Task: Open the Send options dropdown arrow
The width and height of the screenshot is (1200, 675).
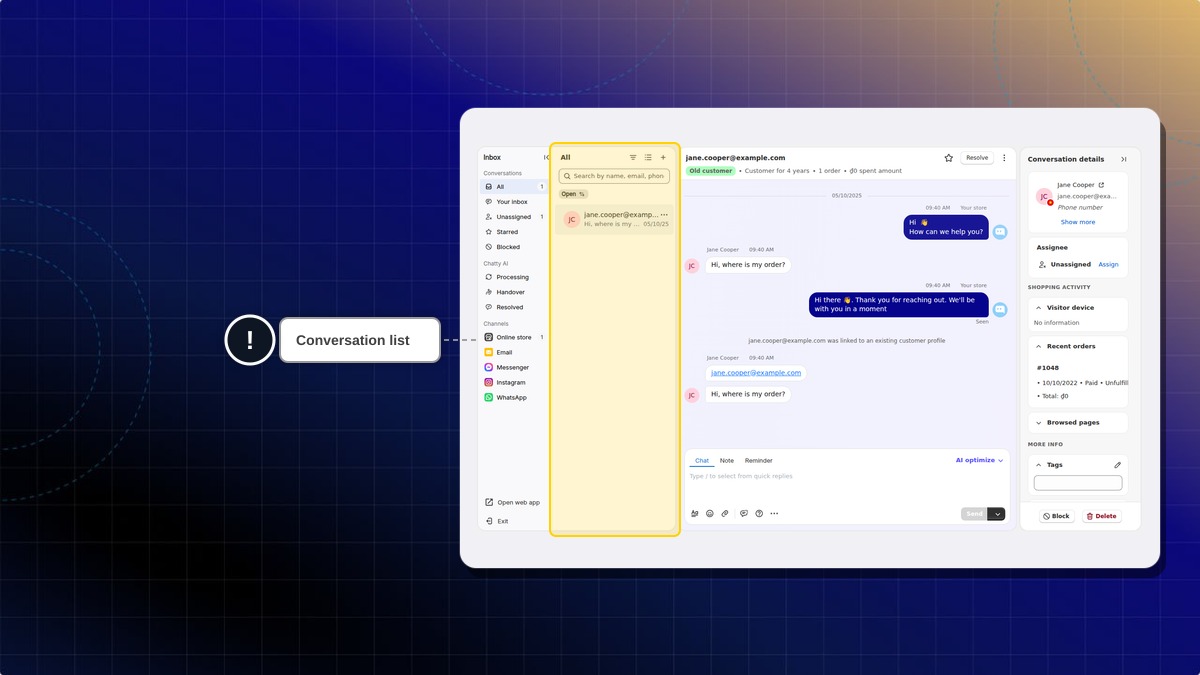Action: (997, 514)
